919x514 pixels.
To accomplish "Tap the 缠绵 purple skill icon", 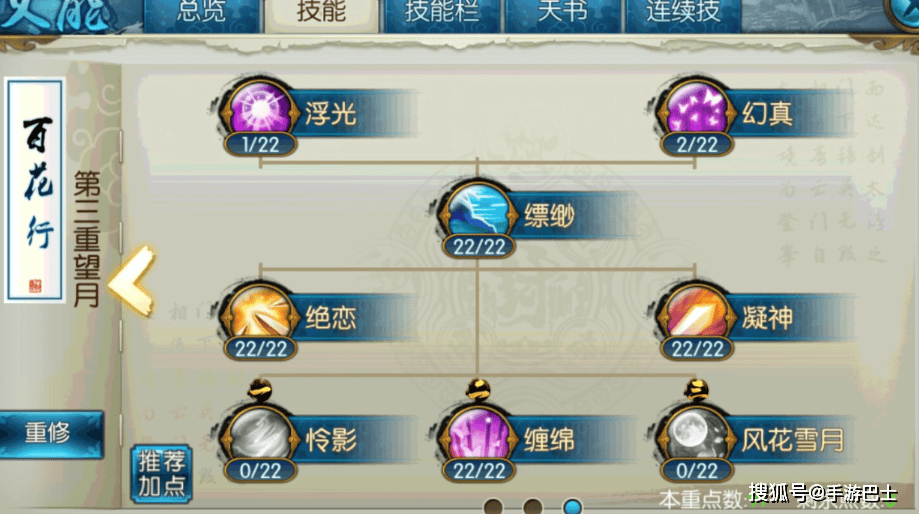I will [x=478, y=435].
